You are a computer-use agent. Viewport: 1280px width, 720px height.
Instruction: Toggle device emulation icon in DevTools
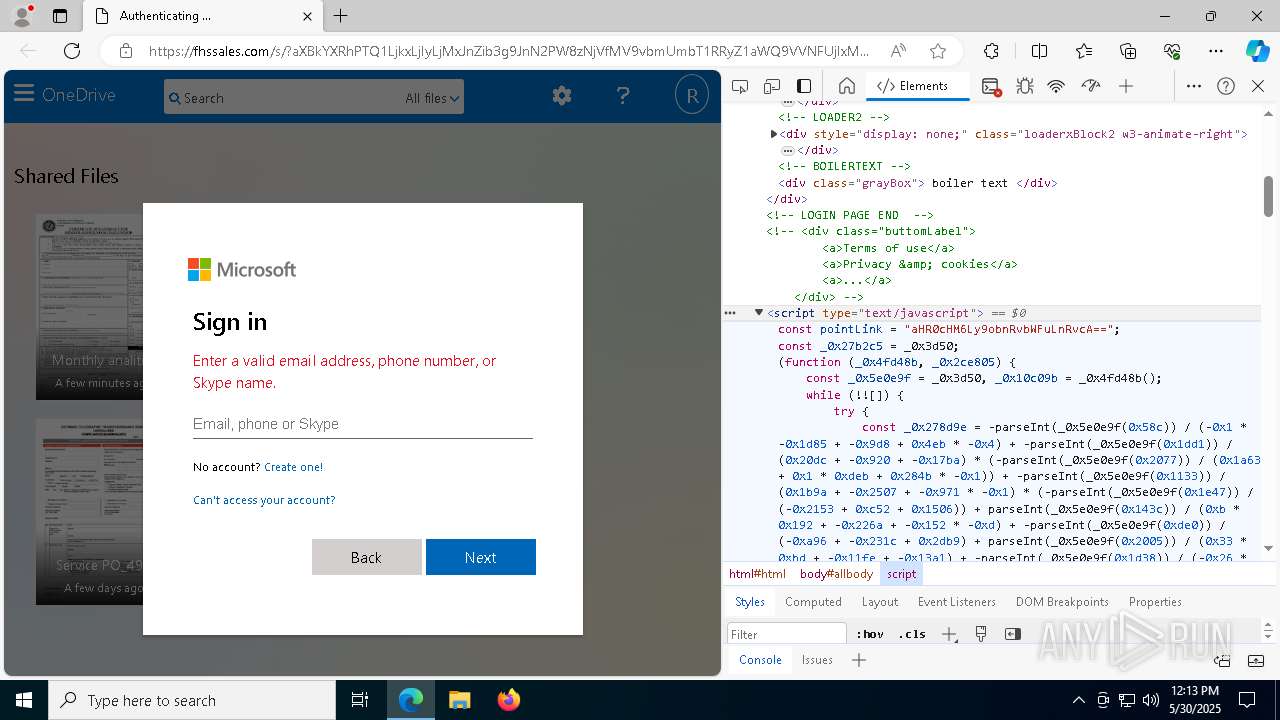(772, 86)
